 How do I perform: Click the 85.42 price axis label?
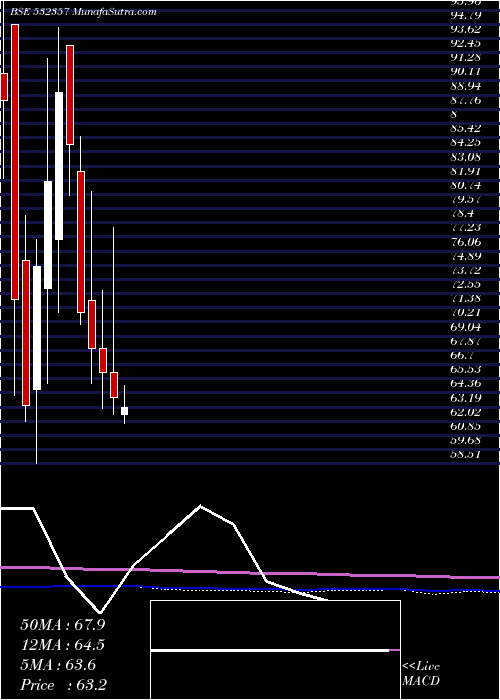pos(465,129)
